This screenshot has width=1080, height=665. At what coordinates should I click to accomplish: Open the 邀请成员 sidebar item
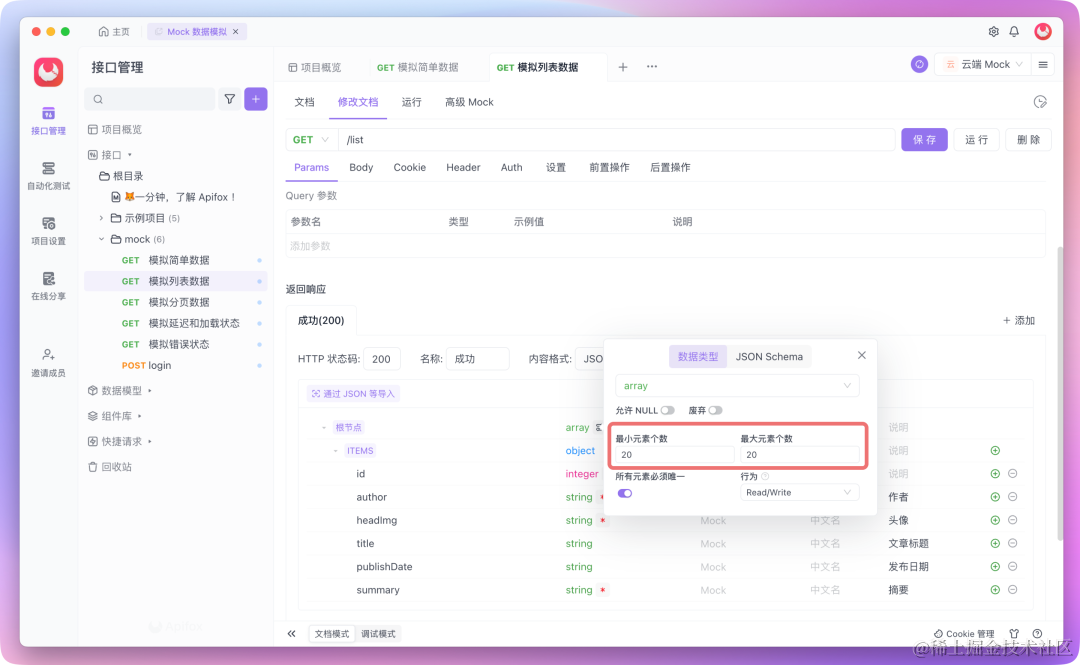(x=48, y=362)
